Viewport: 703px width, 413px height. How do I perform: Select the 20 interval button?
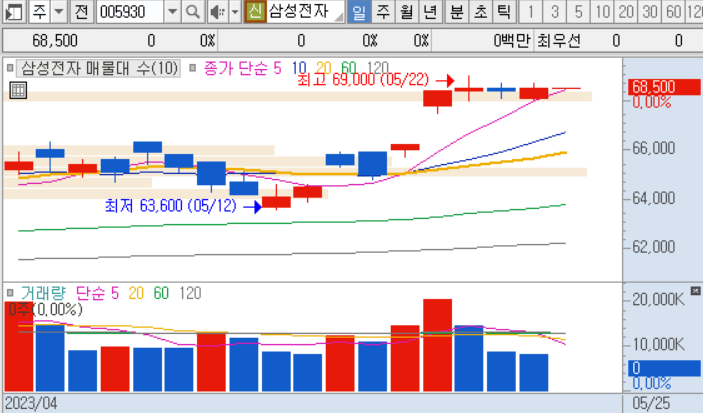626,12
